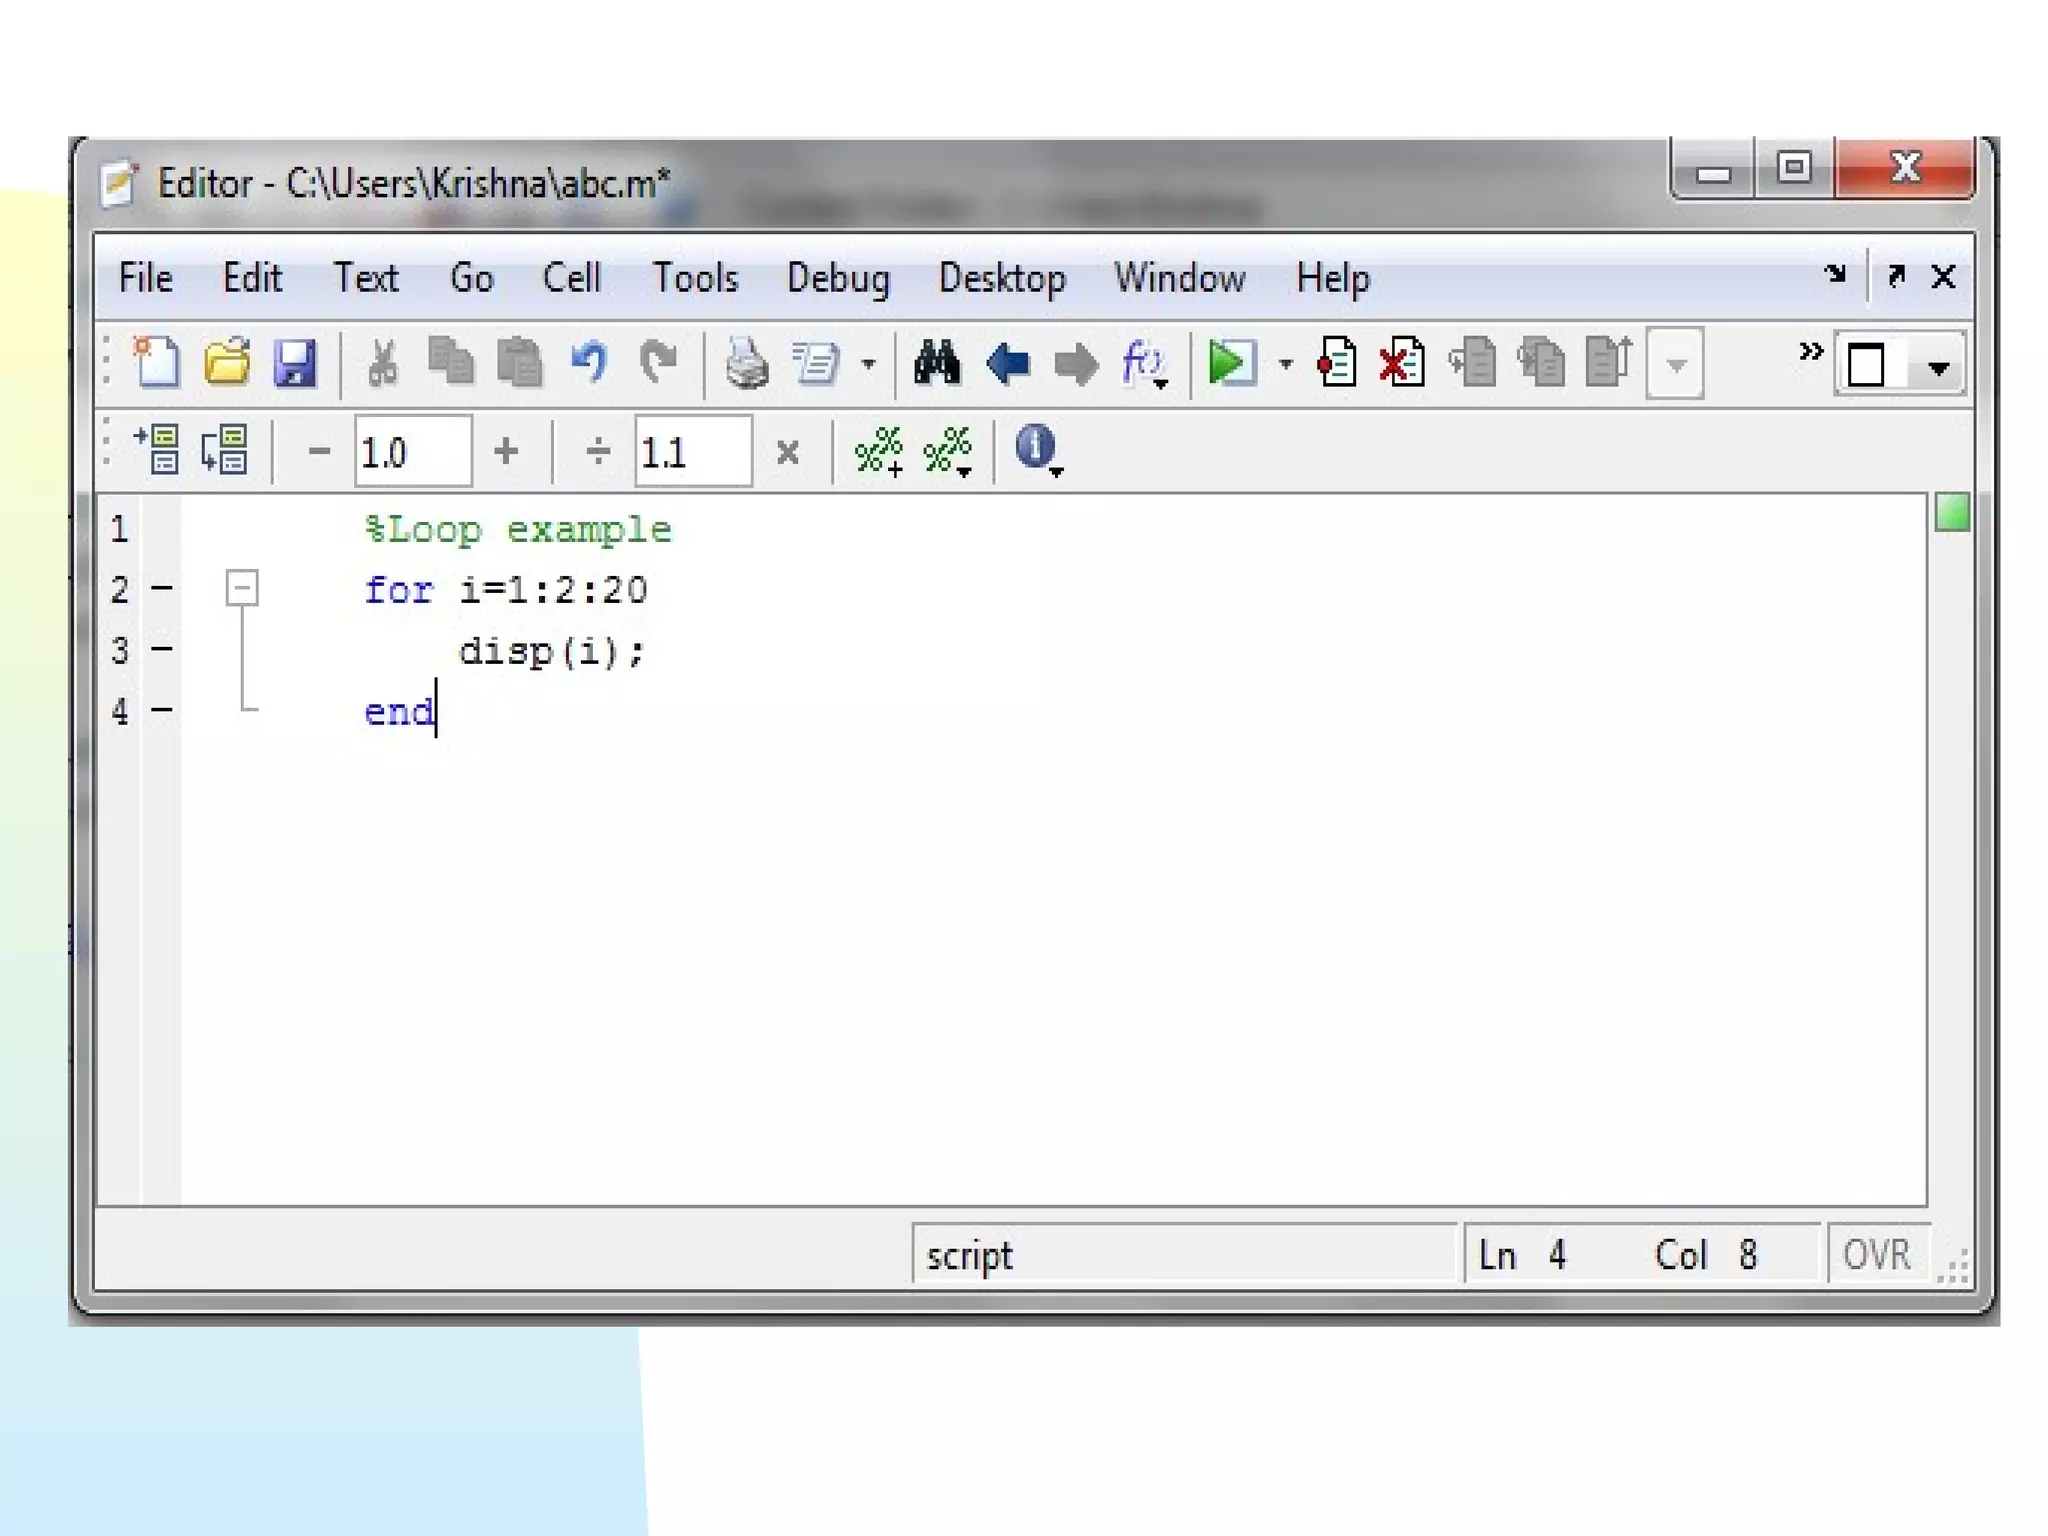This screenshot has height=1536, width=2048.
Task: Open the Cell menu
Action: (571, 278)
